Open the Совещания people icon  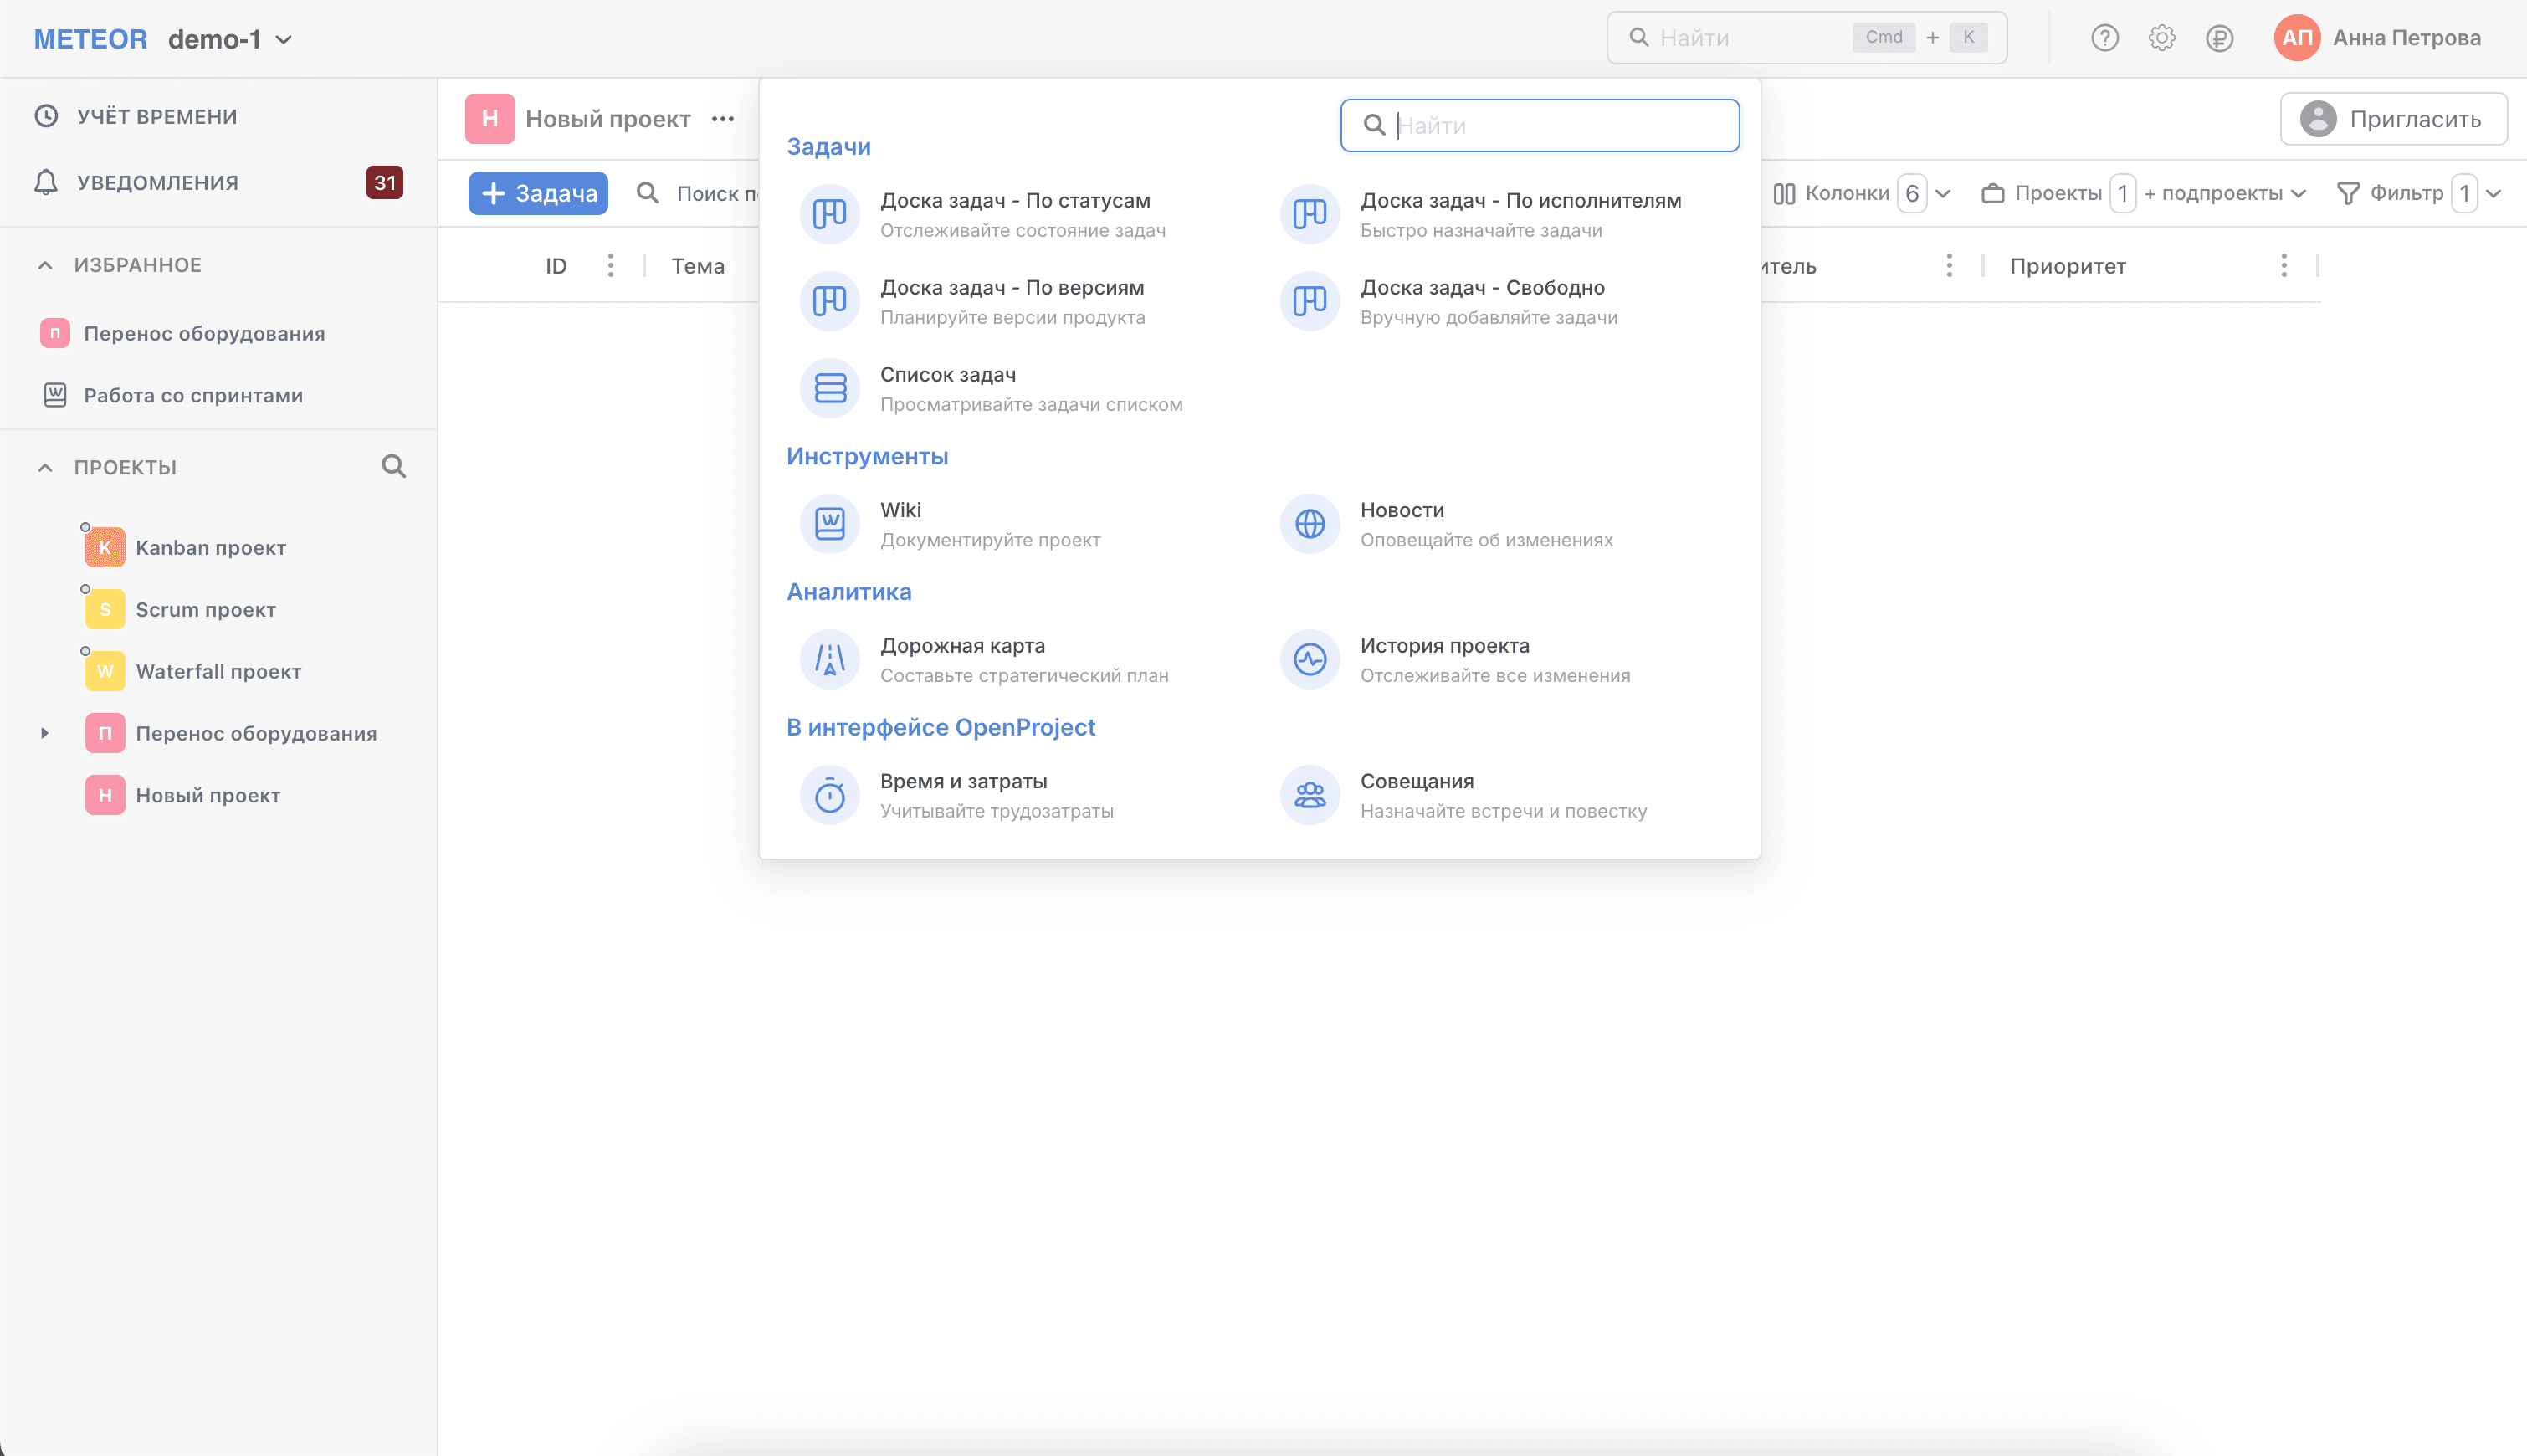(x=1310, y=795)
